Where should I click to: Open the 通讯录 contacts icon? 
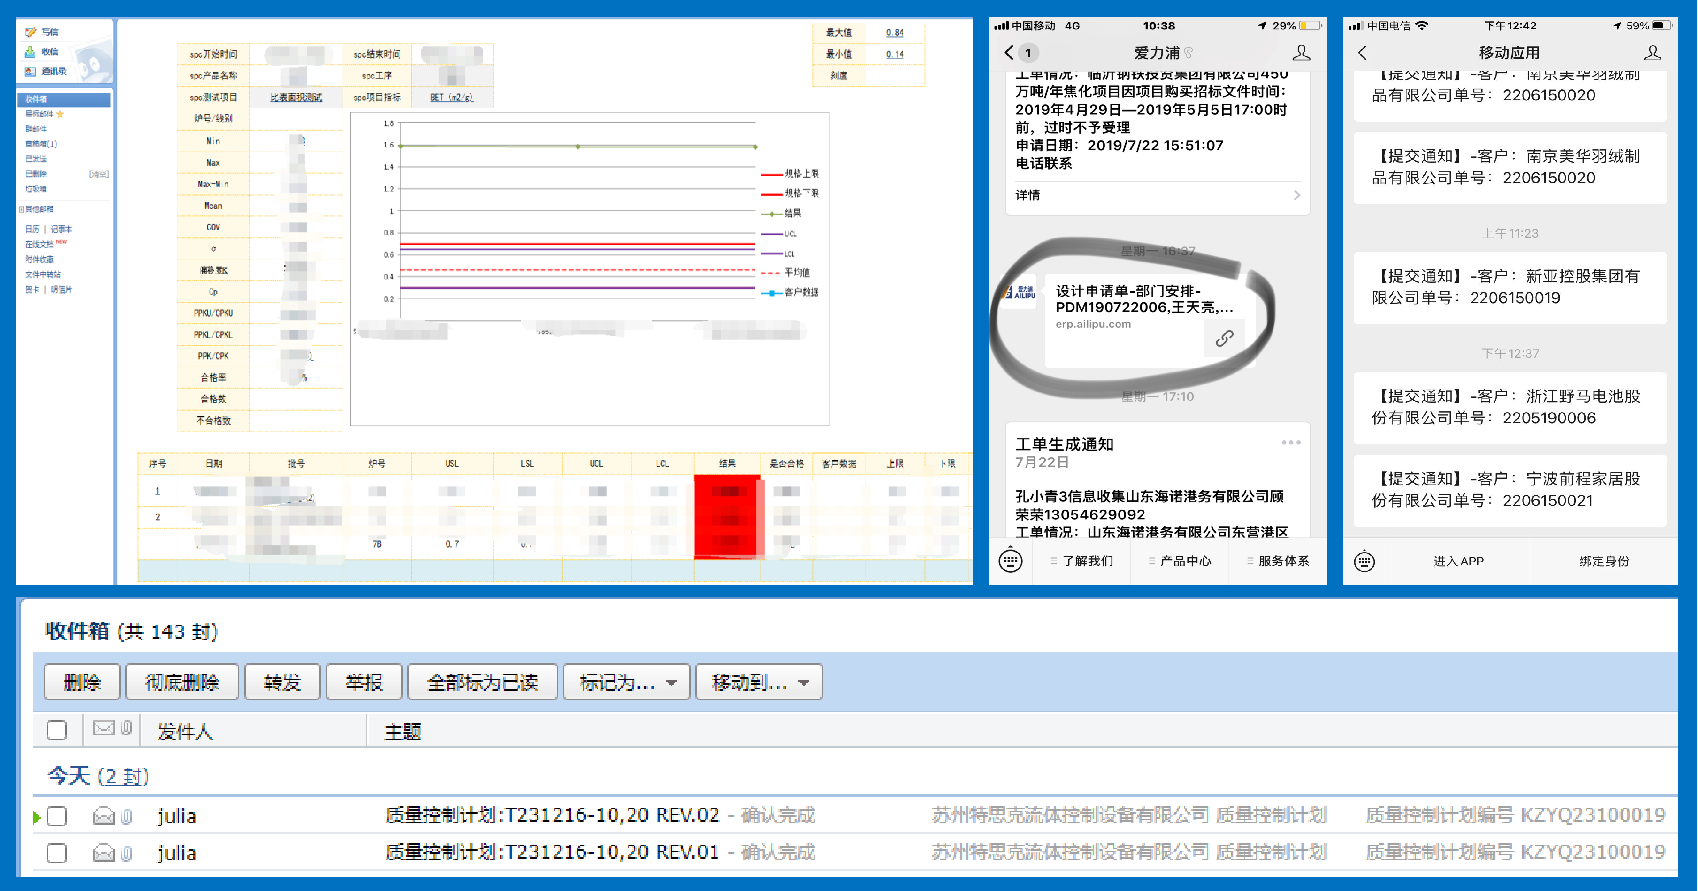tap(31, 71)
